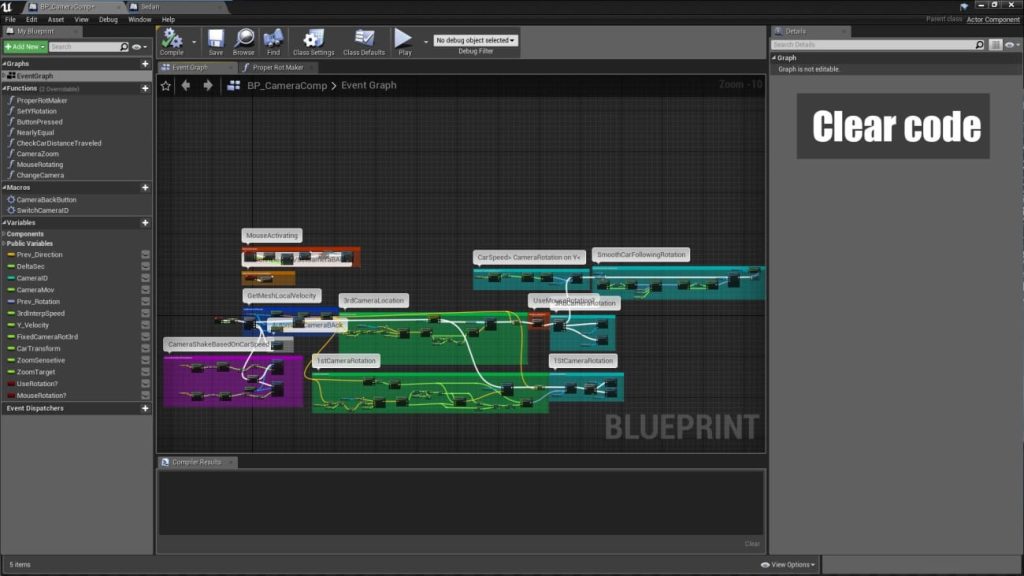Switch to the Proper Rot Maker tab
1024x576 pixels.
[277, 68]
